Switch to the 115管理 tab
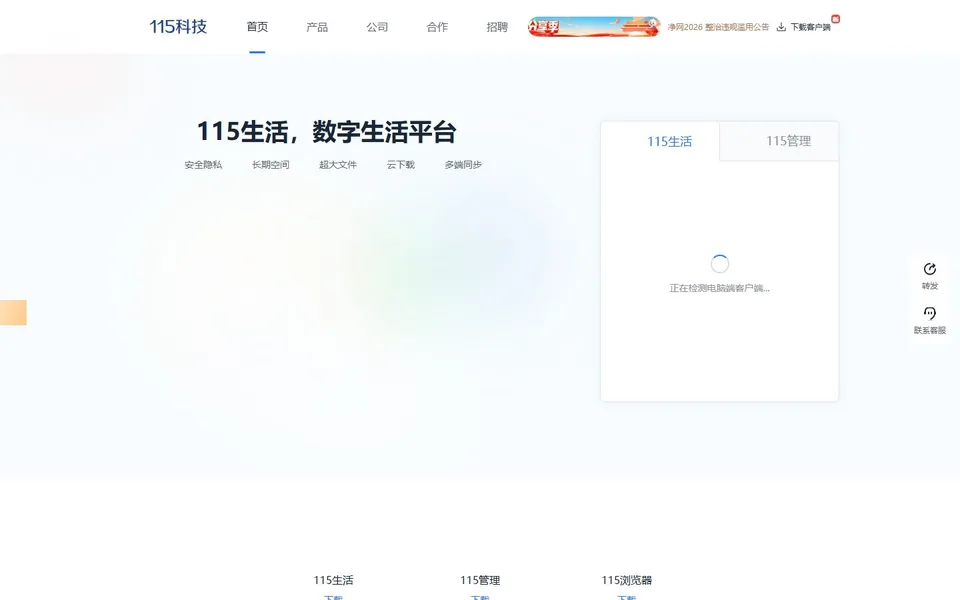The height and width of the screenshot is (600, 960). [x=789, y=141]
